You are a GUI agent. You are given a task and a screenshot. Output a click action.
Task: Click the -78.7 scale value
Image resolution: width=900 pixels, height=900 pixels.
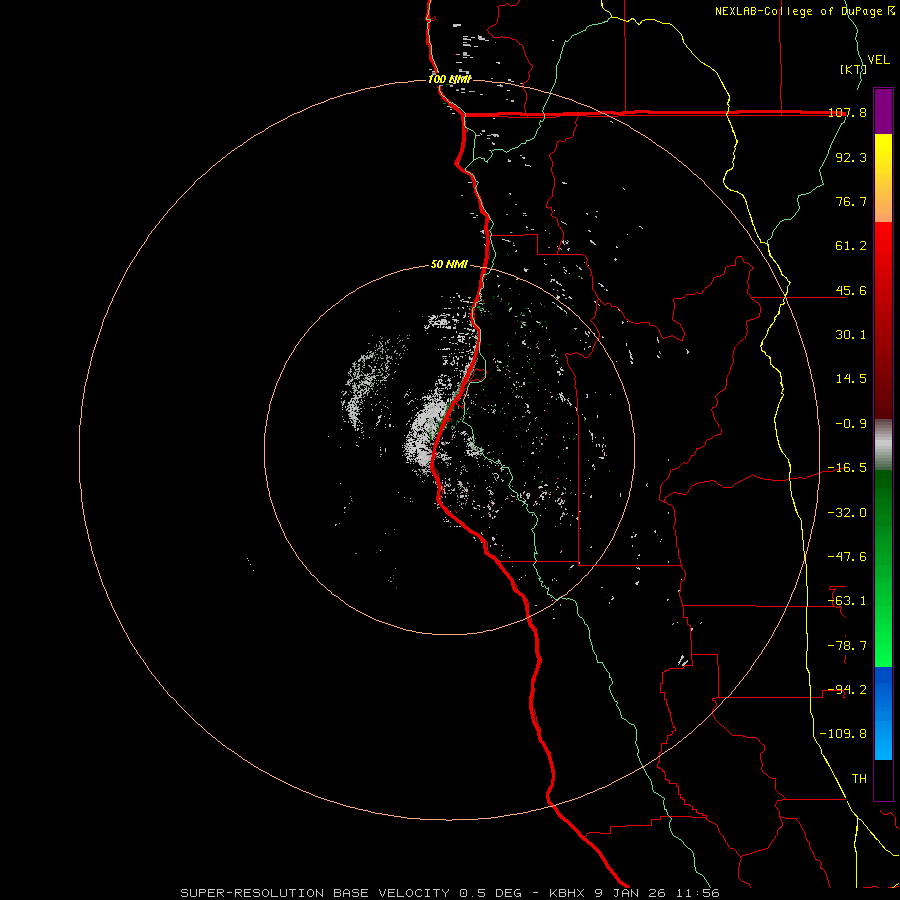(848, 646)
